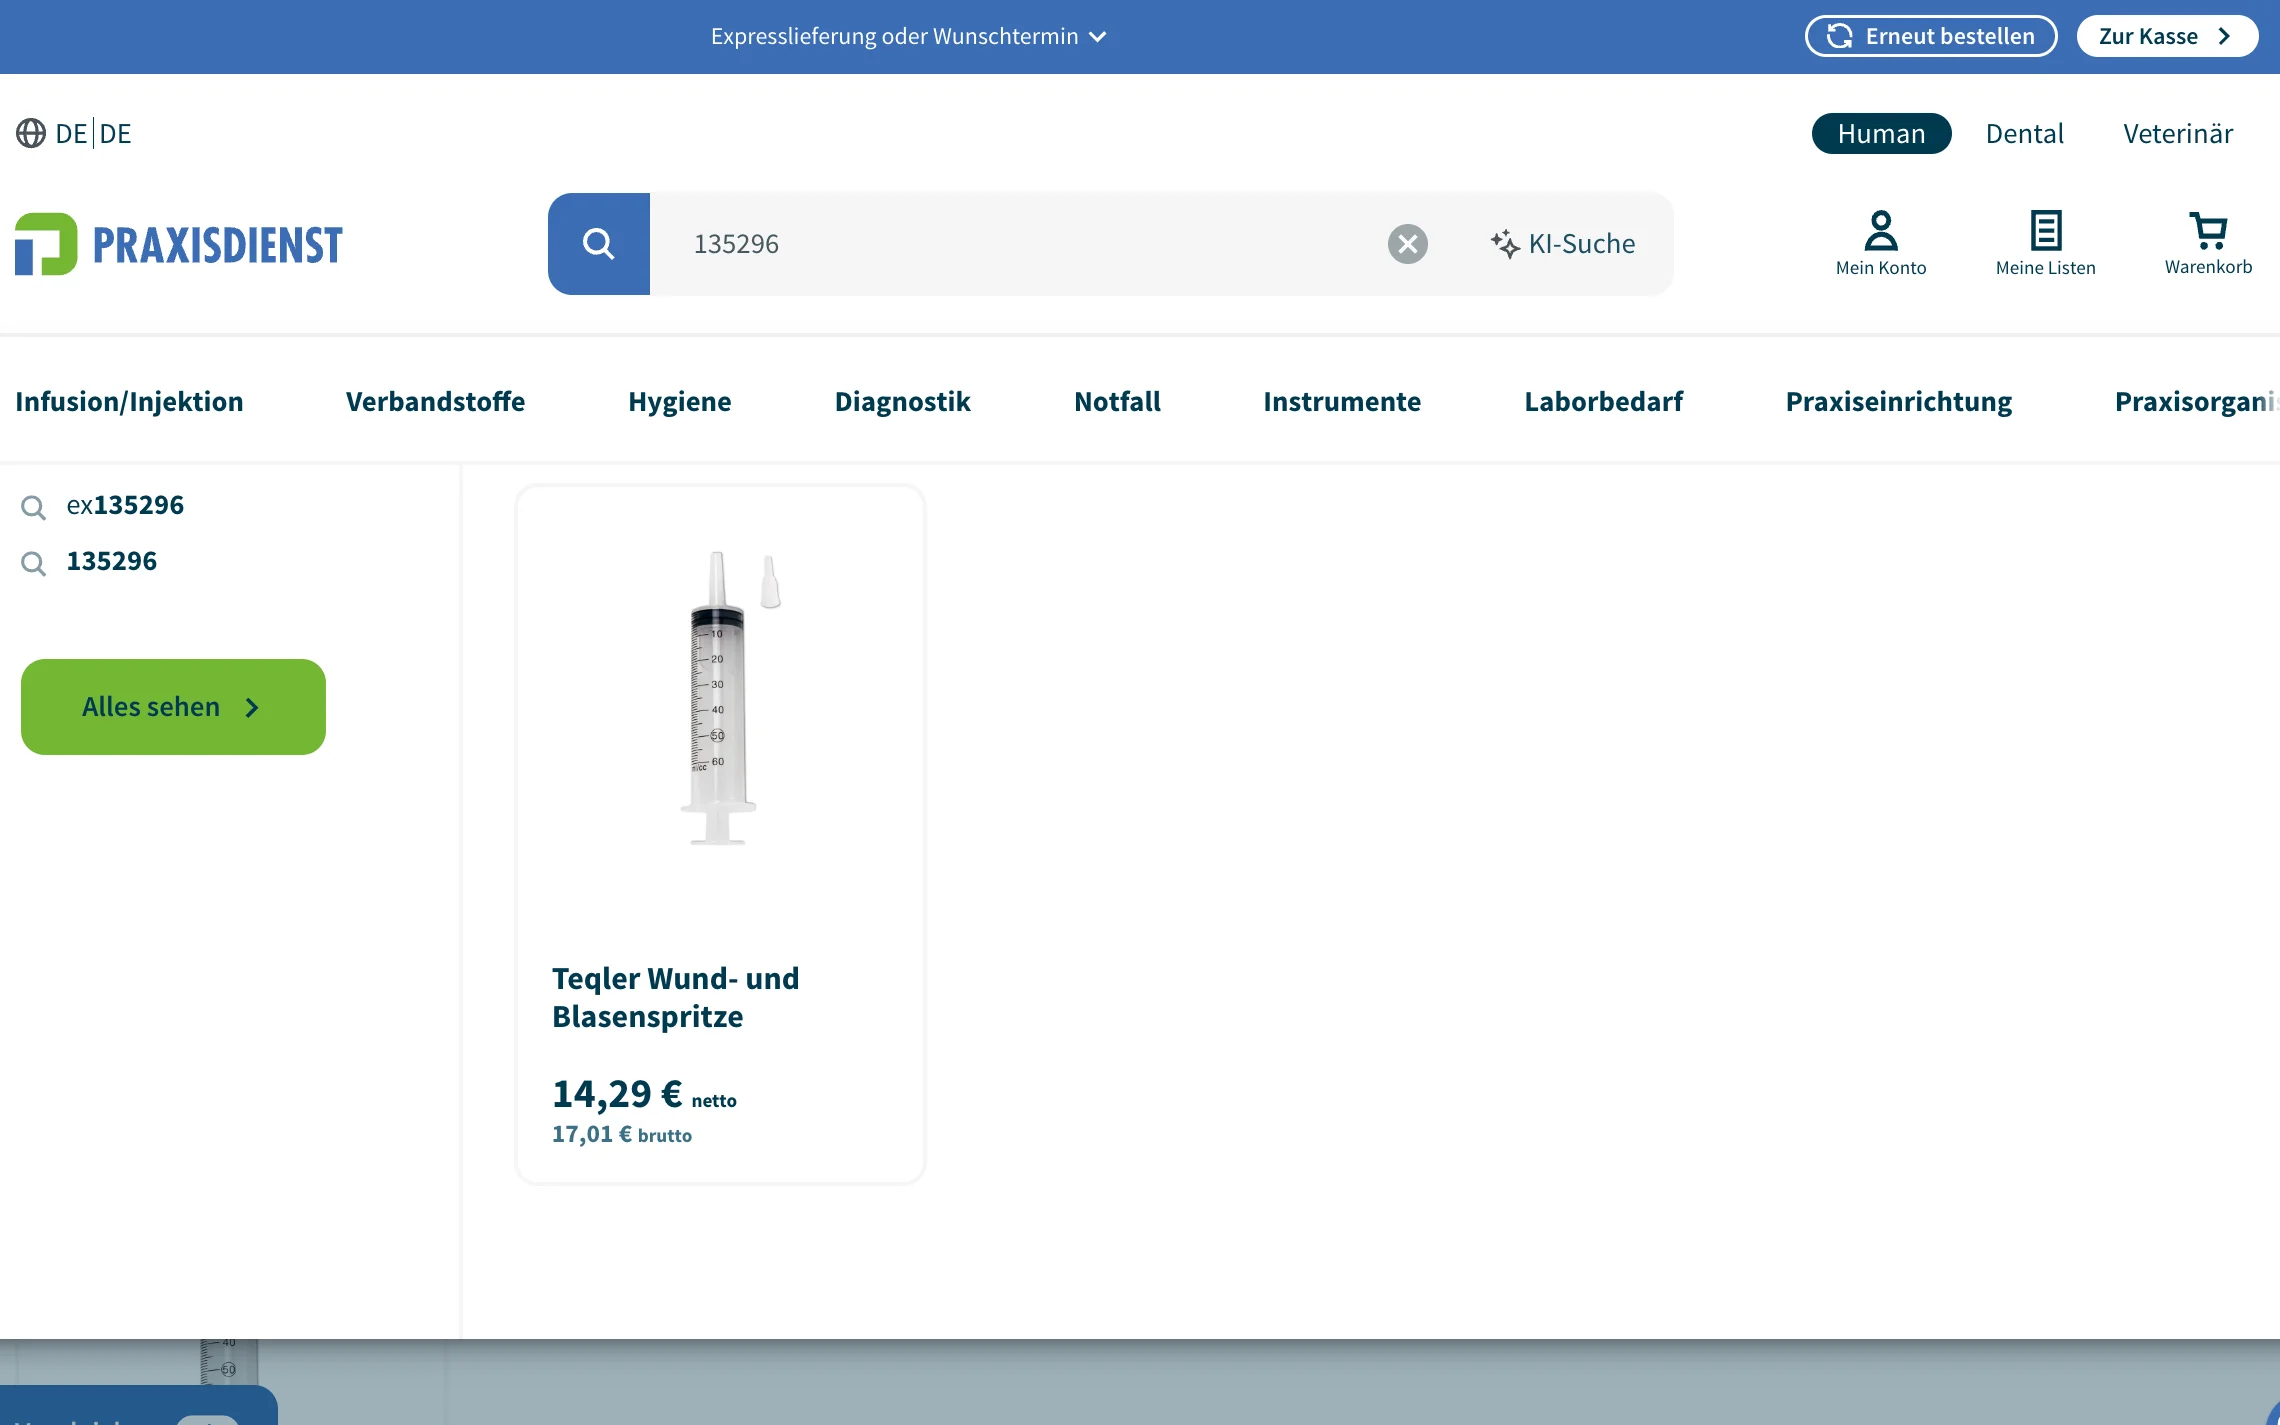
Task: Click the syringe product image
Action: [x=722, y=697]
